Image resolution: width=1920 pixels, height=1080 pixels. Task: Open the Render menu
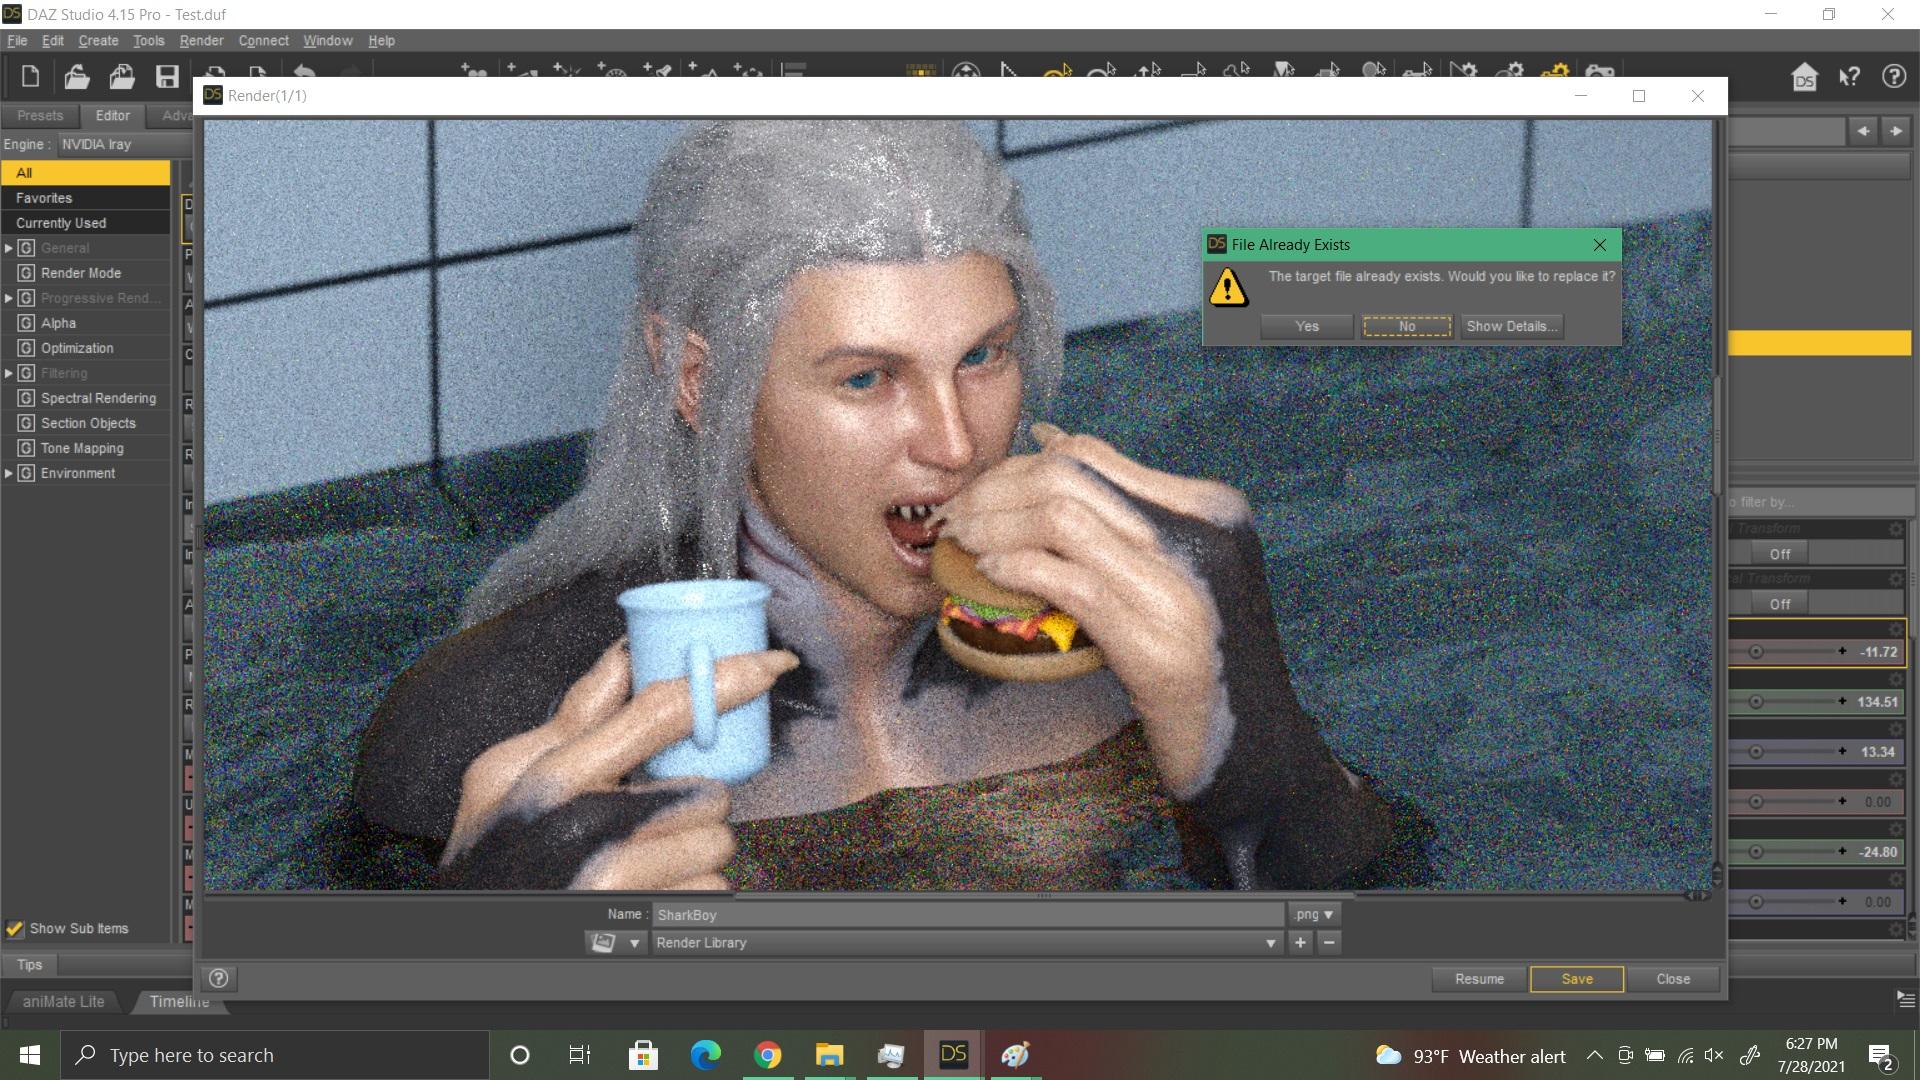(x=201, y=41)
